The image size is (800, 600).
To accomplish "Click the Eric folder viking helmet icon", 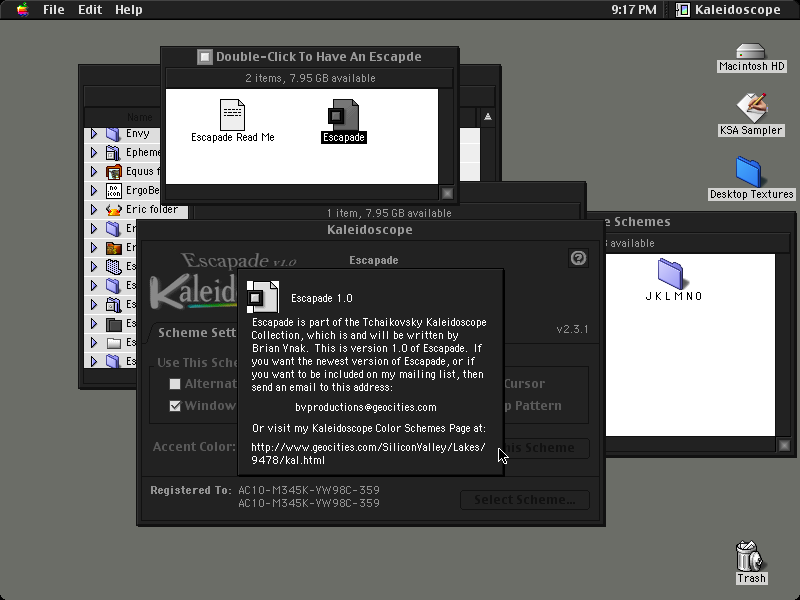I will click(x=113, y=210).
